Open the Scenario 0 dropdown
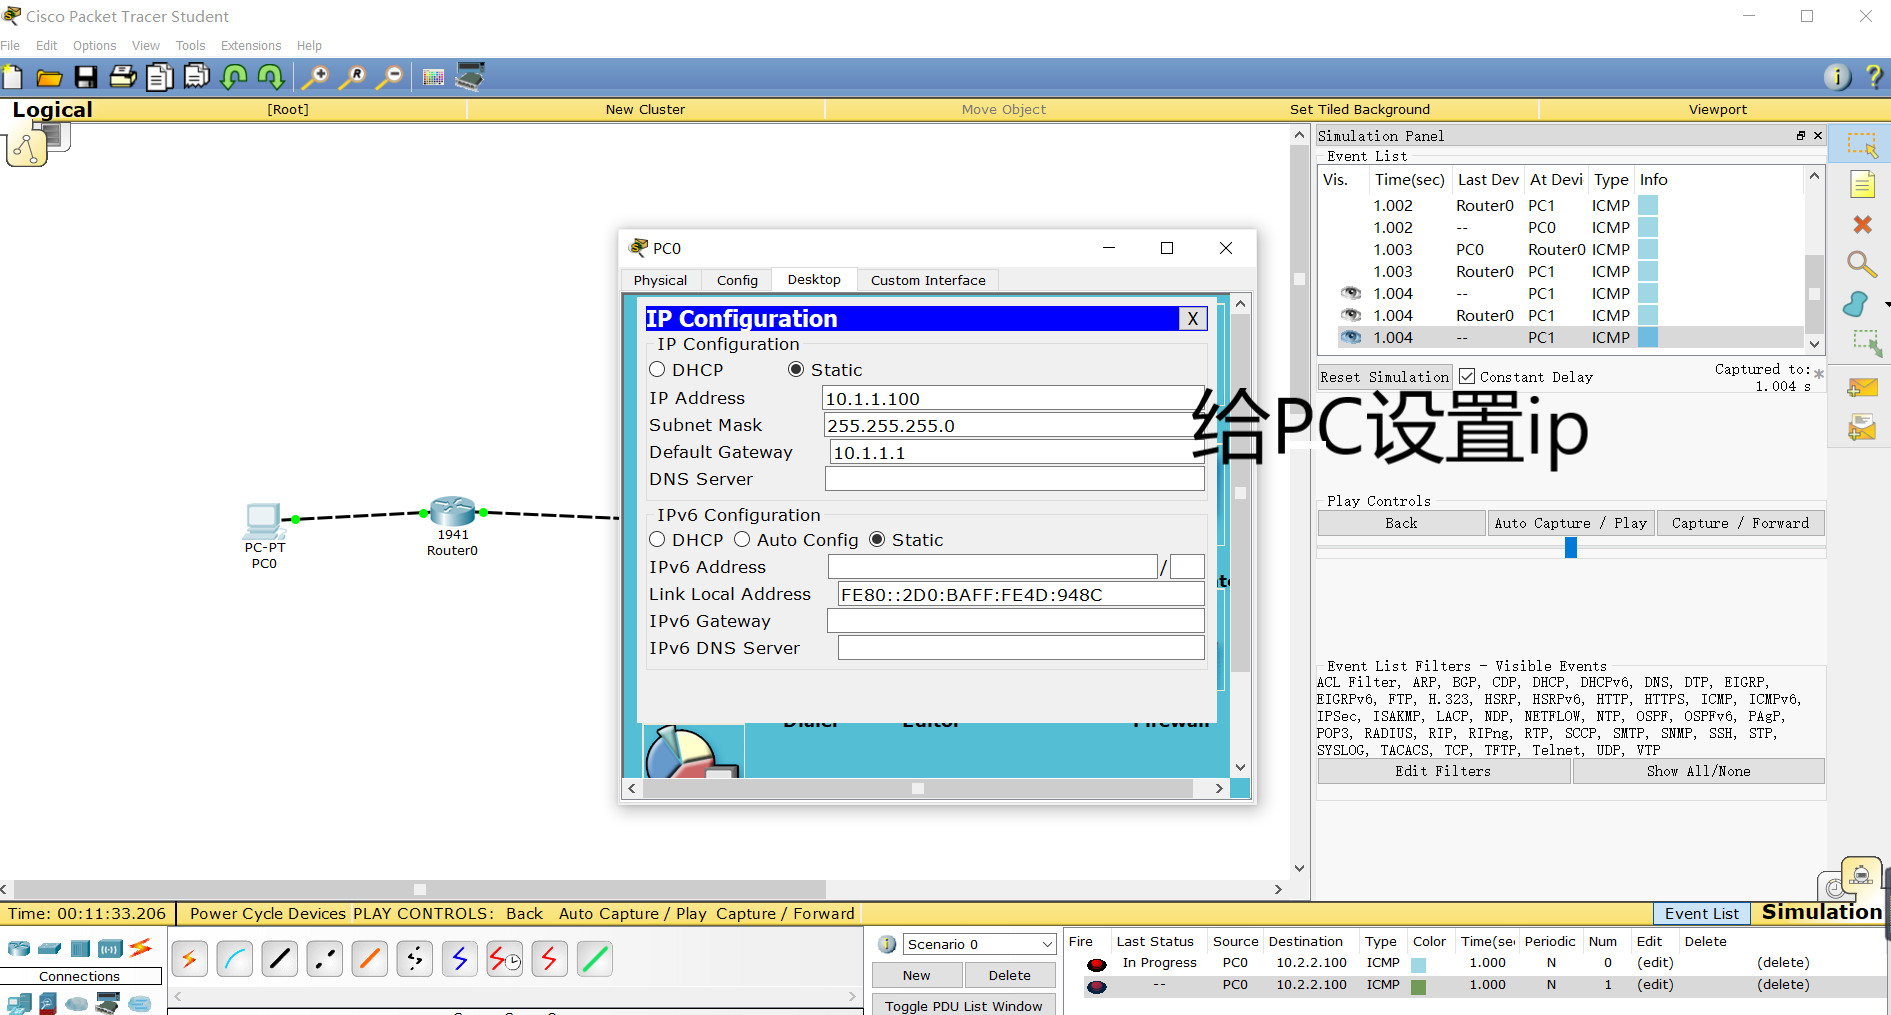The image size is (1891, 1015). tap(980, 944)
